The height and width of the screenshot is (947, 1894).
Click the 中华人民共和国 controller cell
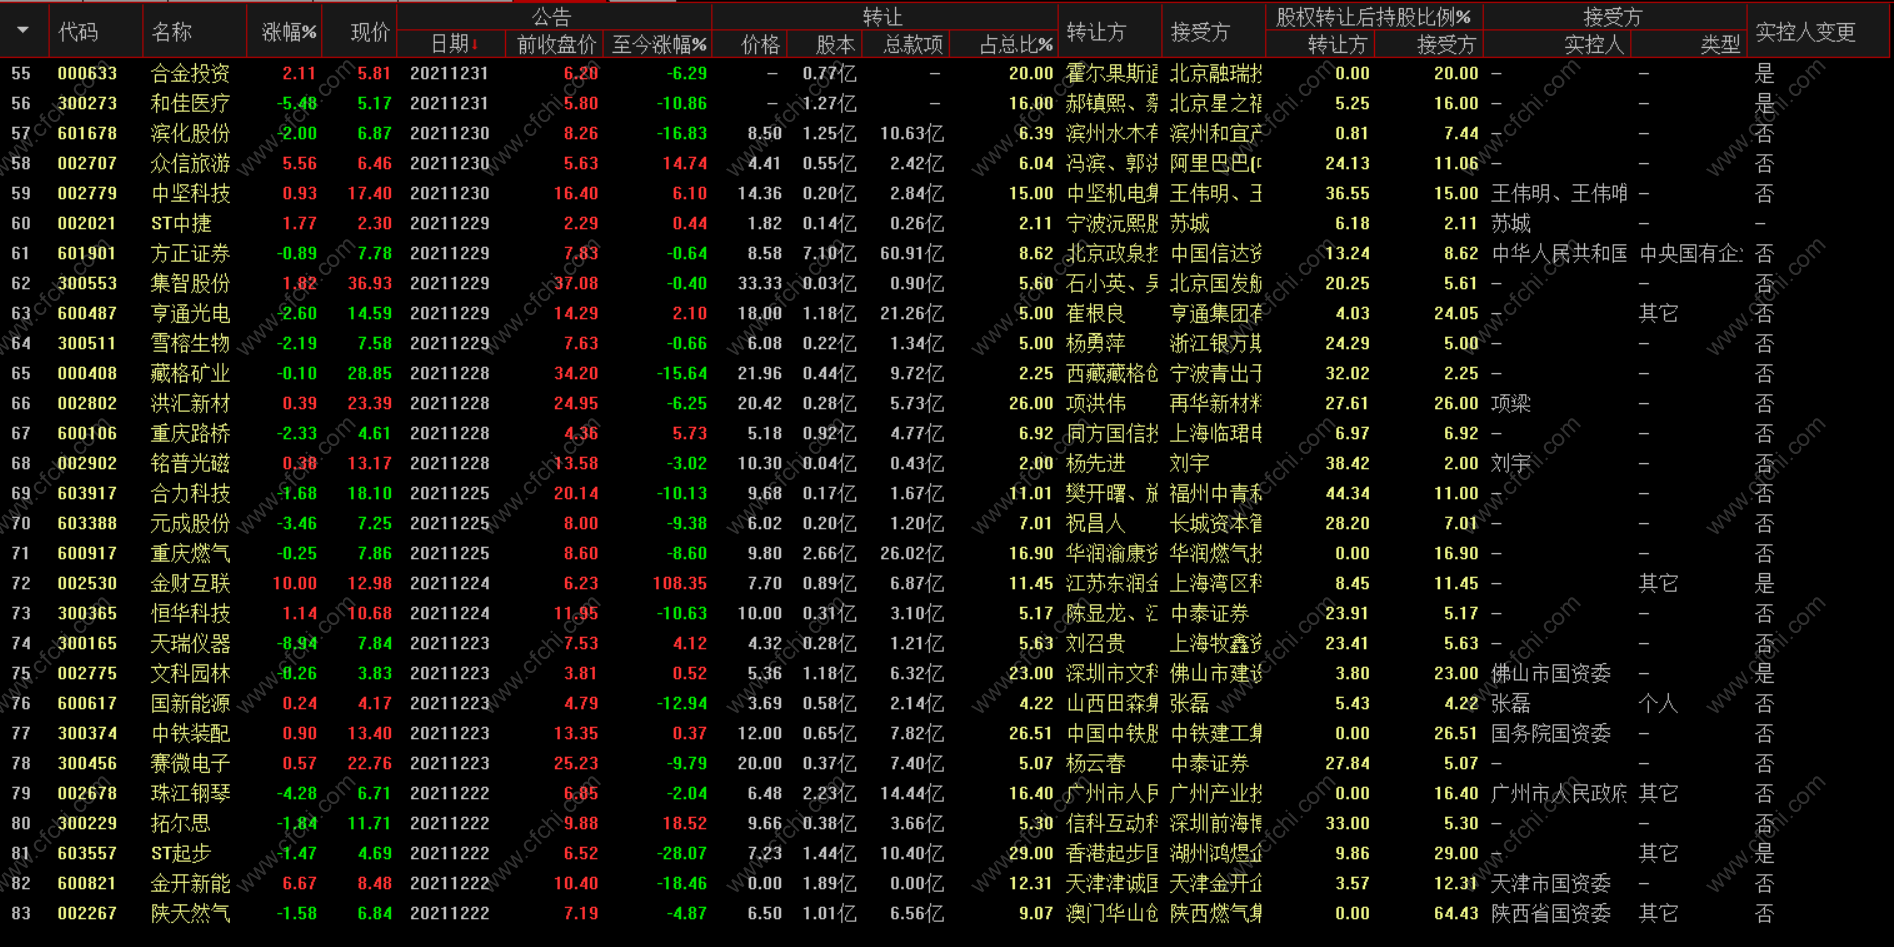(x=1559, y=253)
